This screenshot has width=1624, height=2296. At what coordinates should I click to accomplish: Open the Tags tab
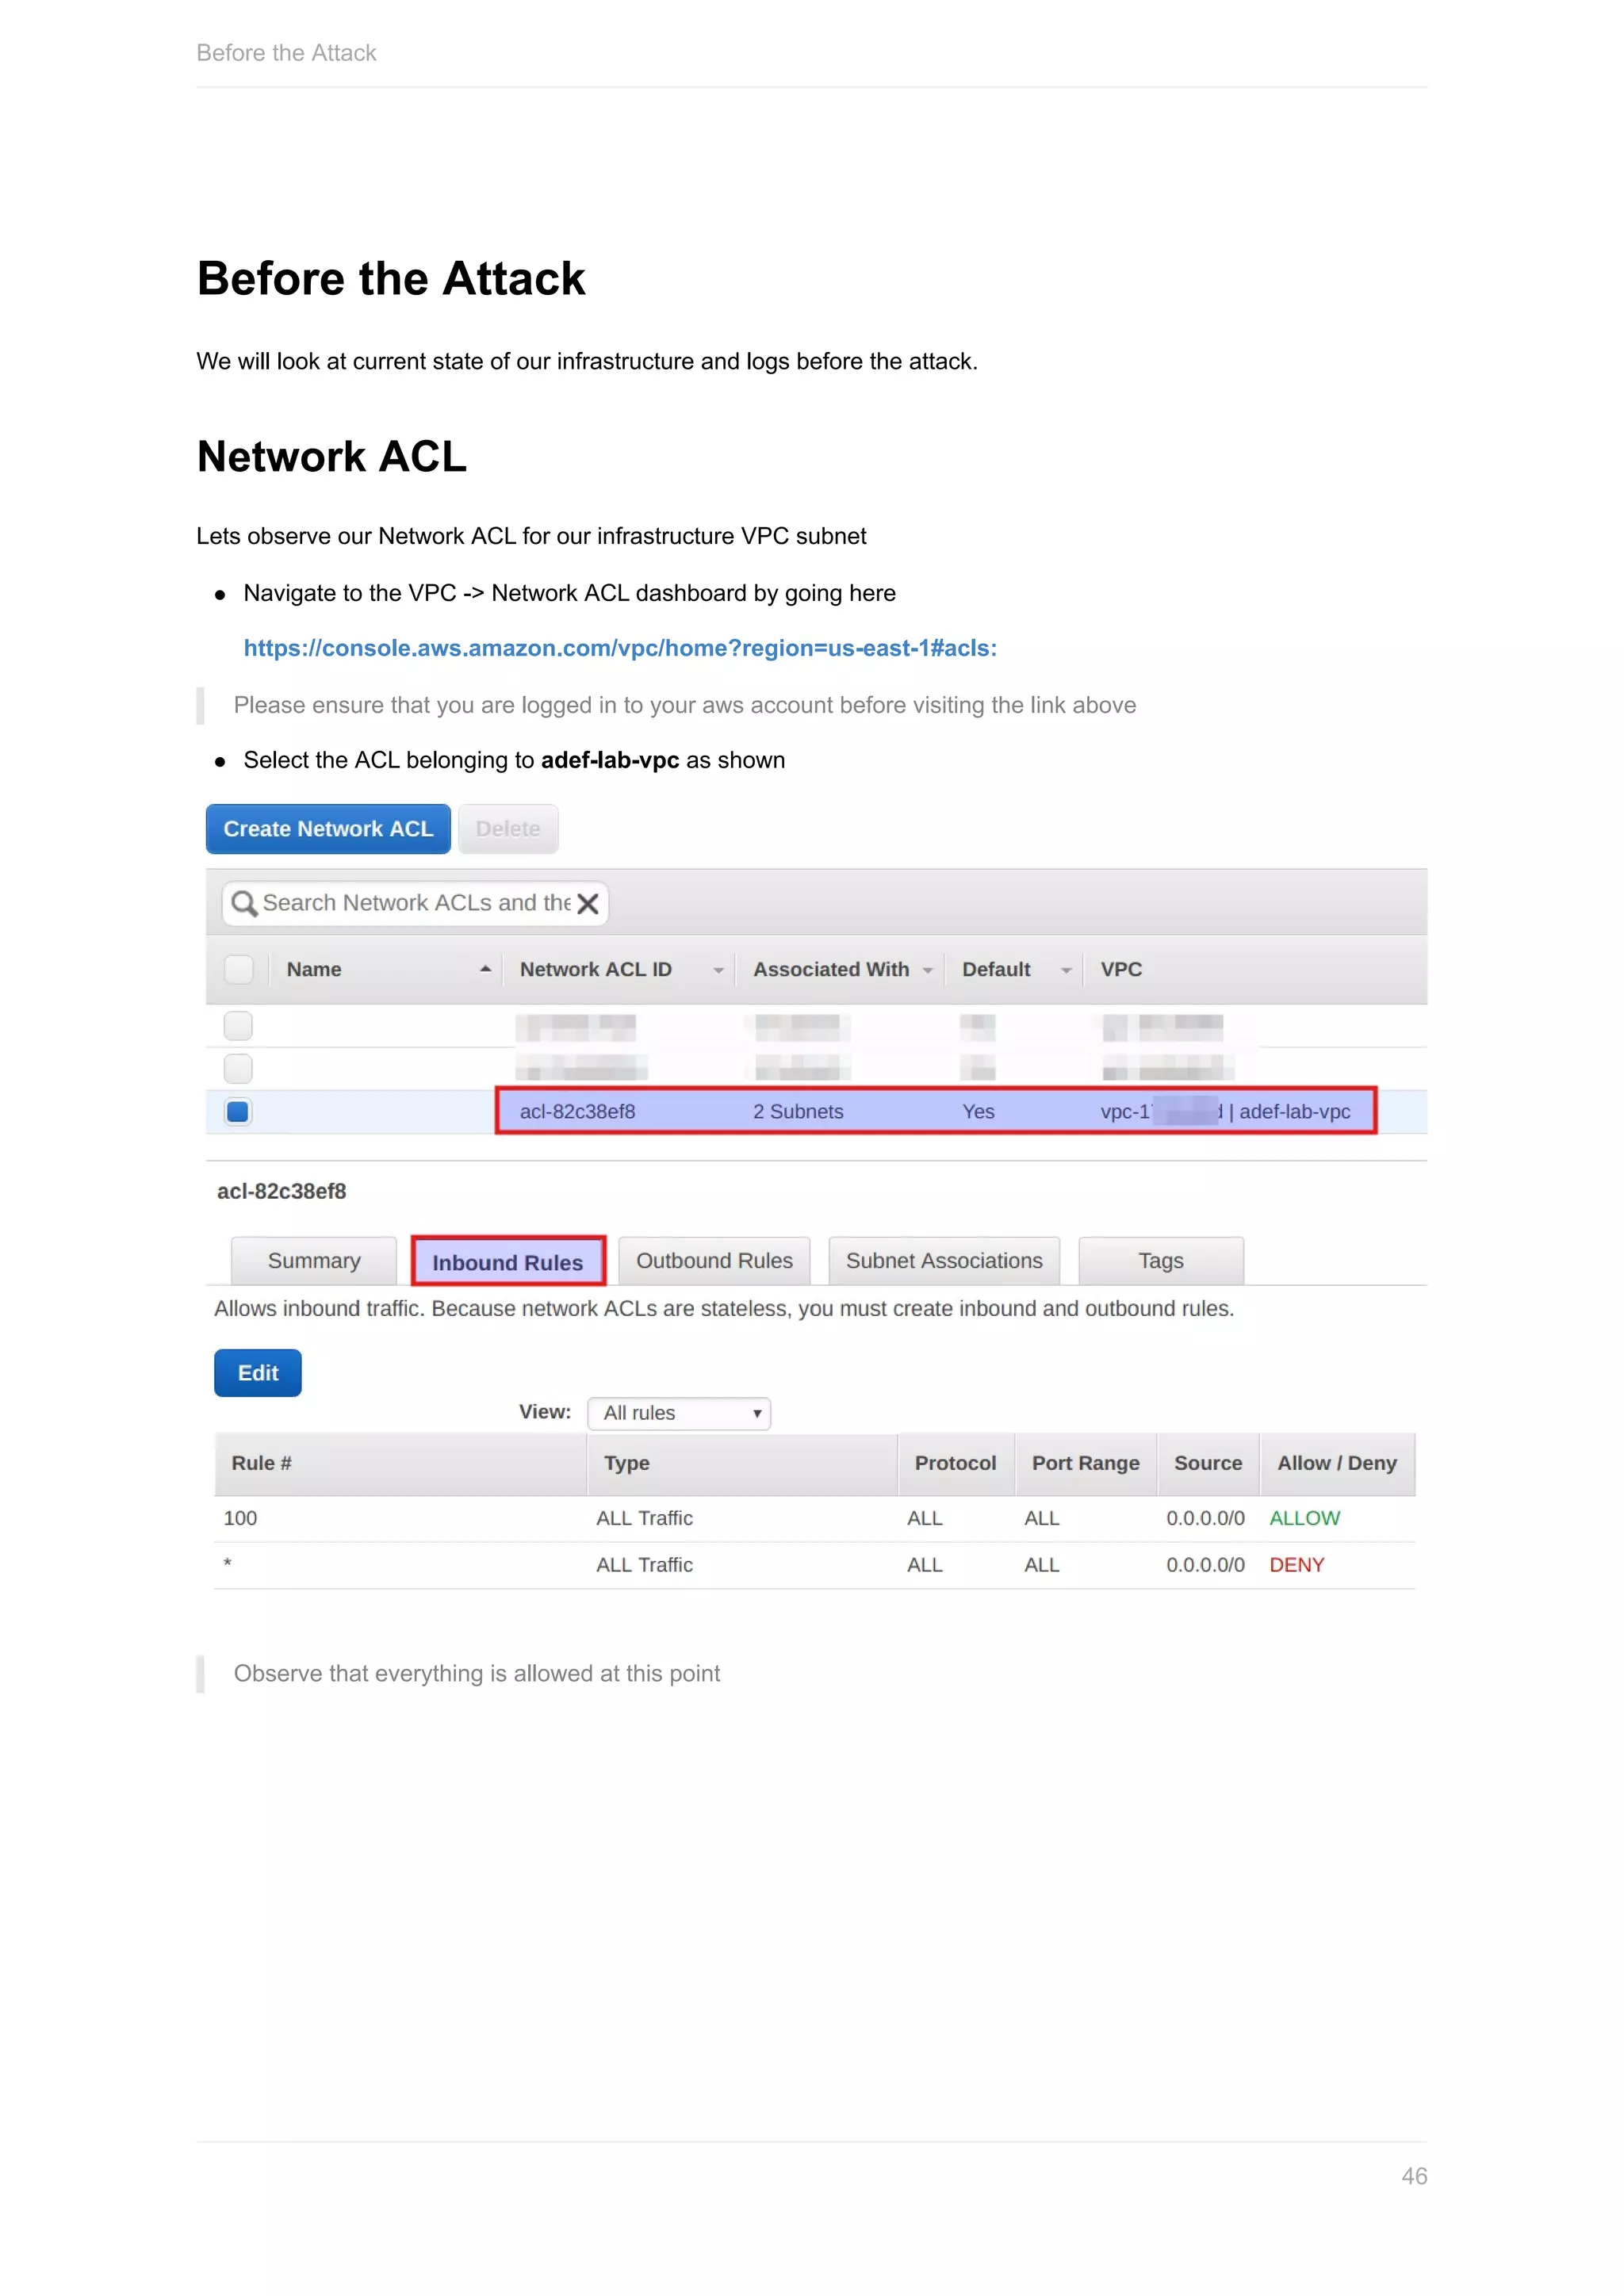click(x=1161, y=1261)
